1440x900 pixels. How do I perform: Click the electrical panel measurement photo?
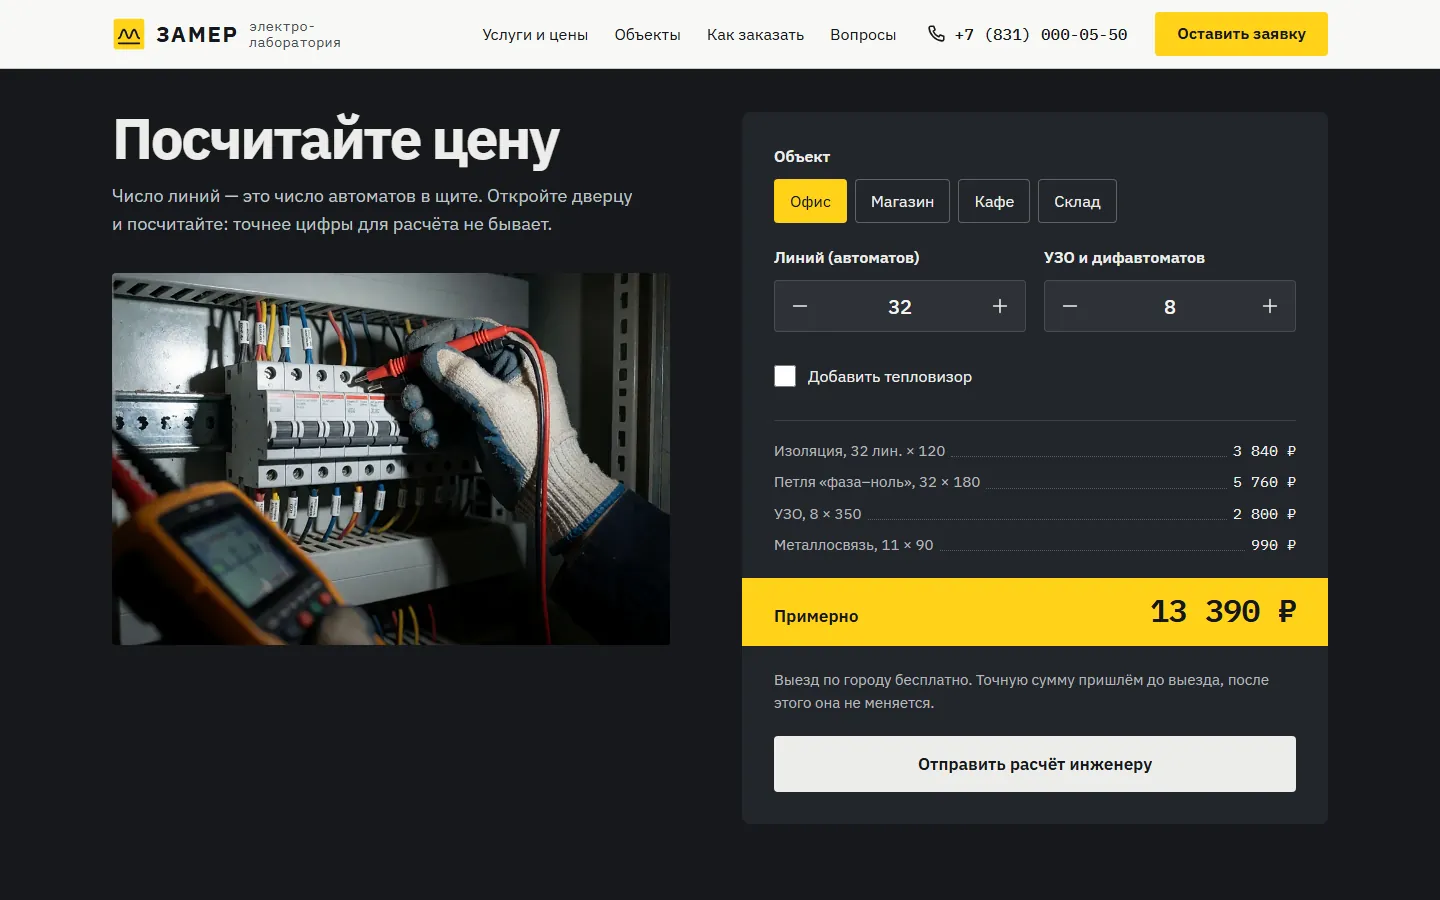(x=391, y=459)
